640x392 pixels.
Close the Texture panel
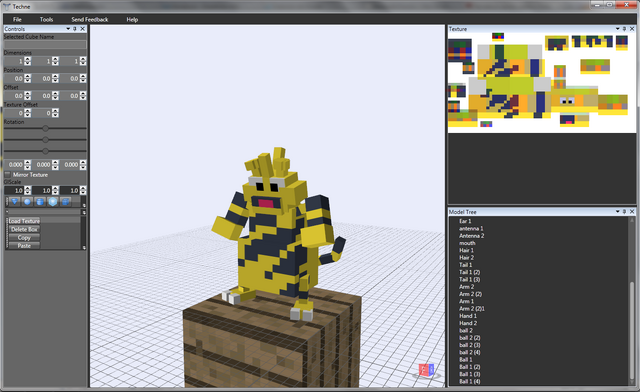pyautogui.click(x=632, y=29)
